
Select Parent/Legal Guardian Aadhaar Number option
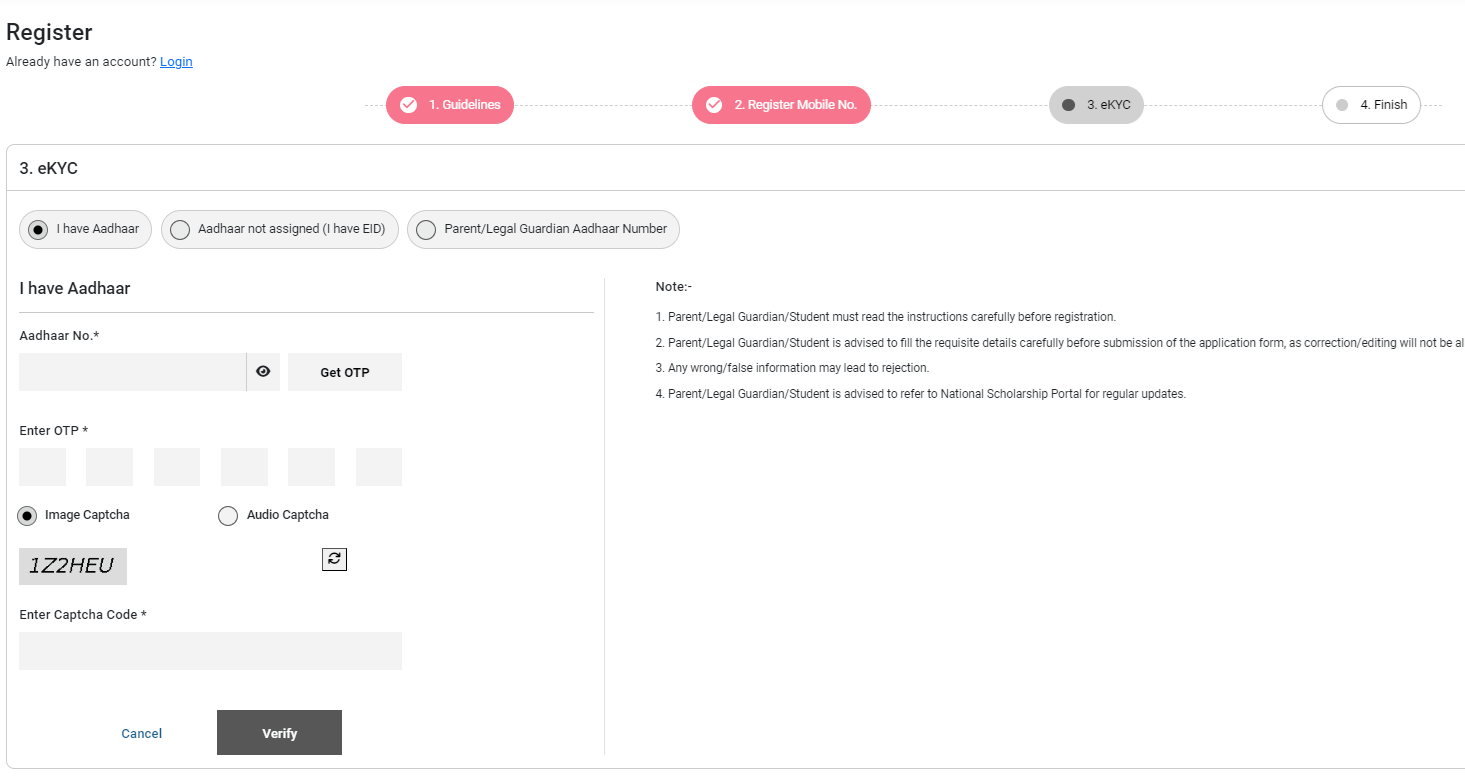click(543, 229)
